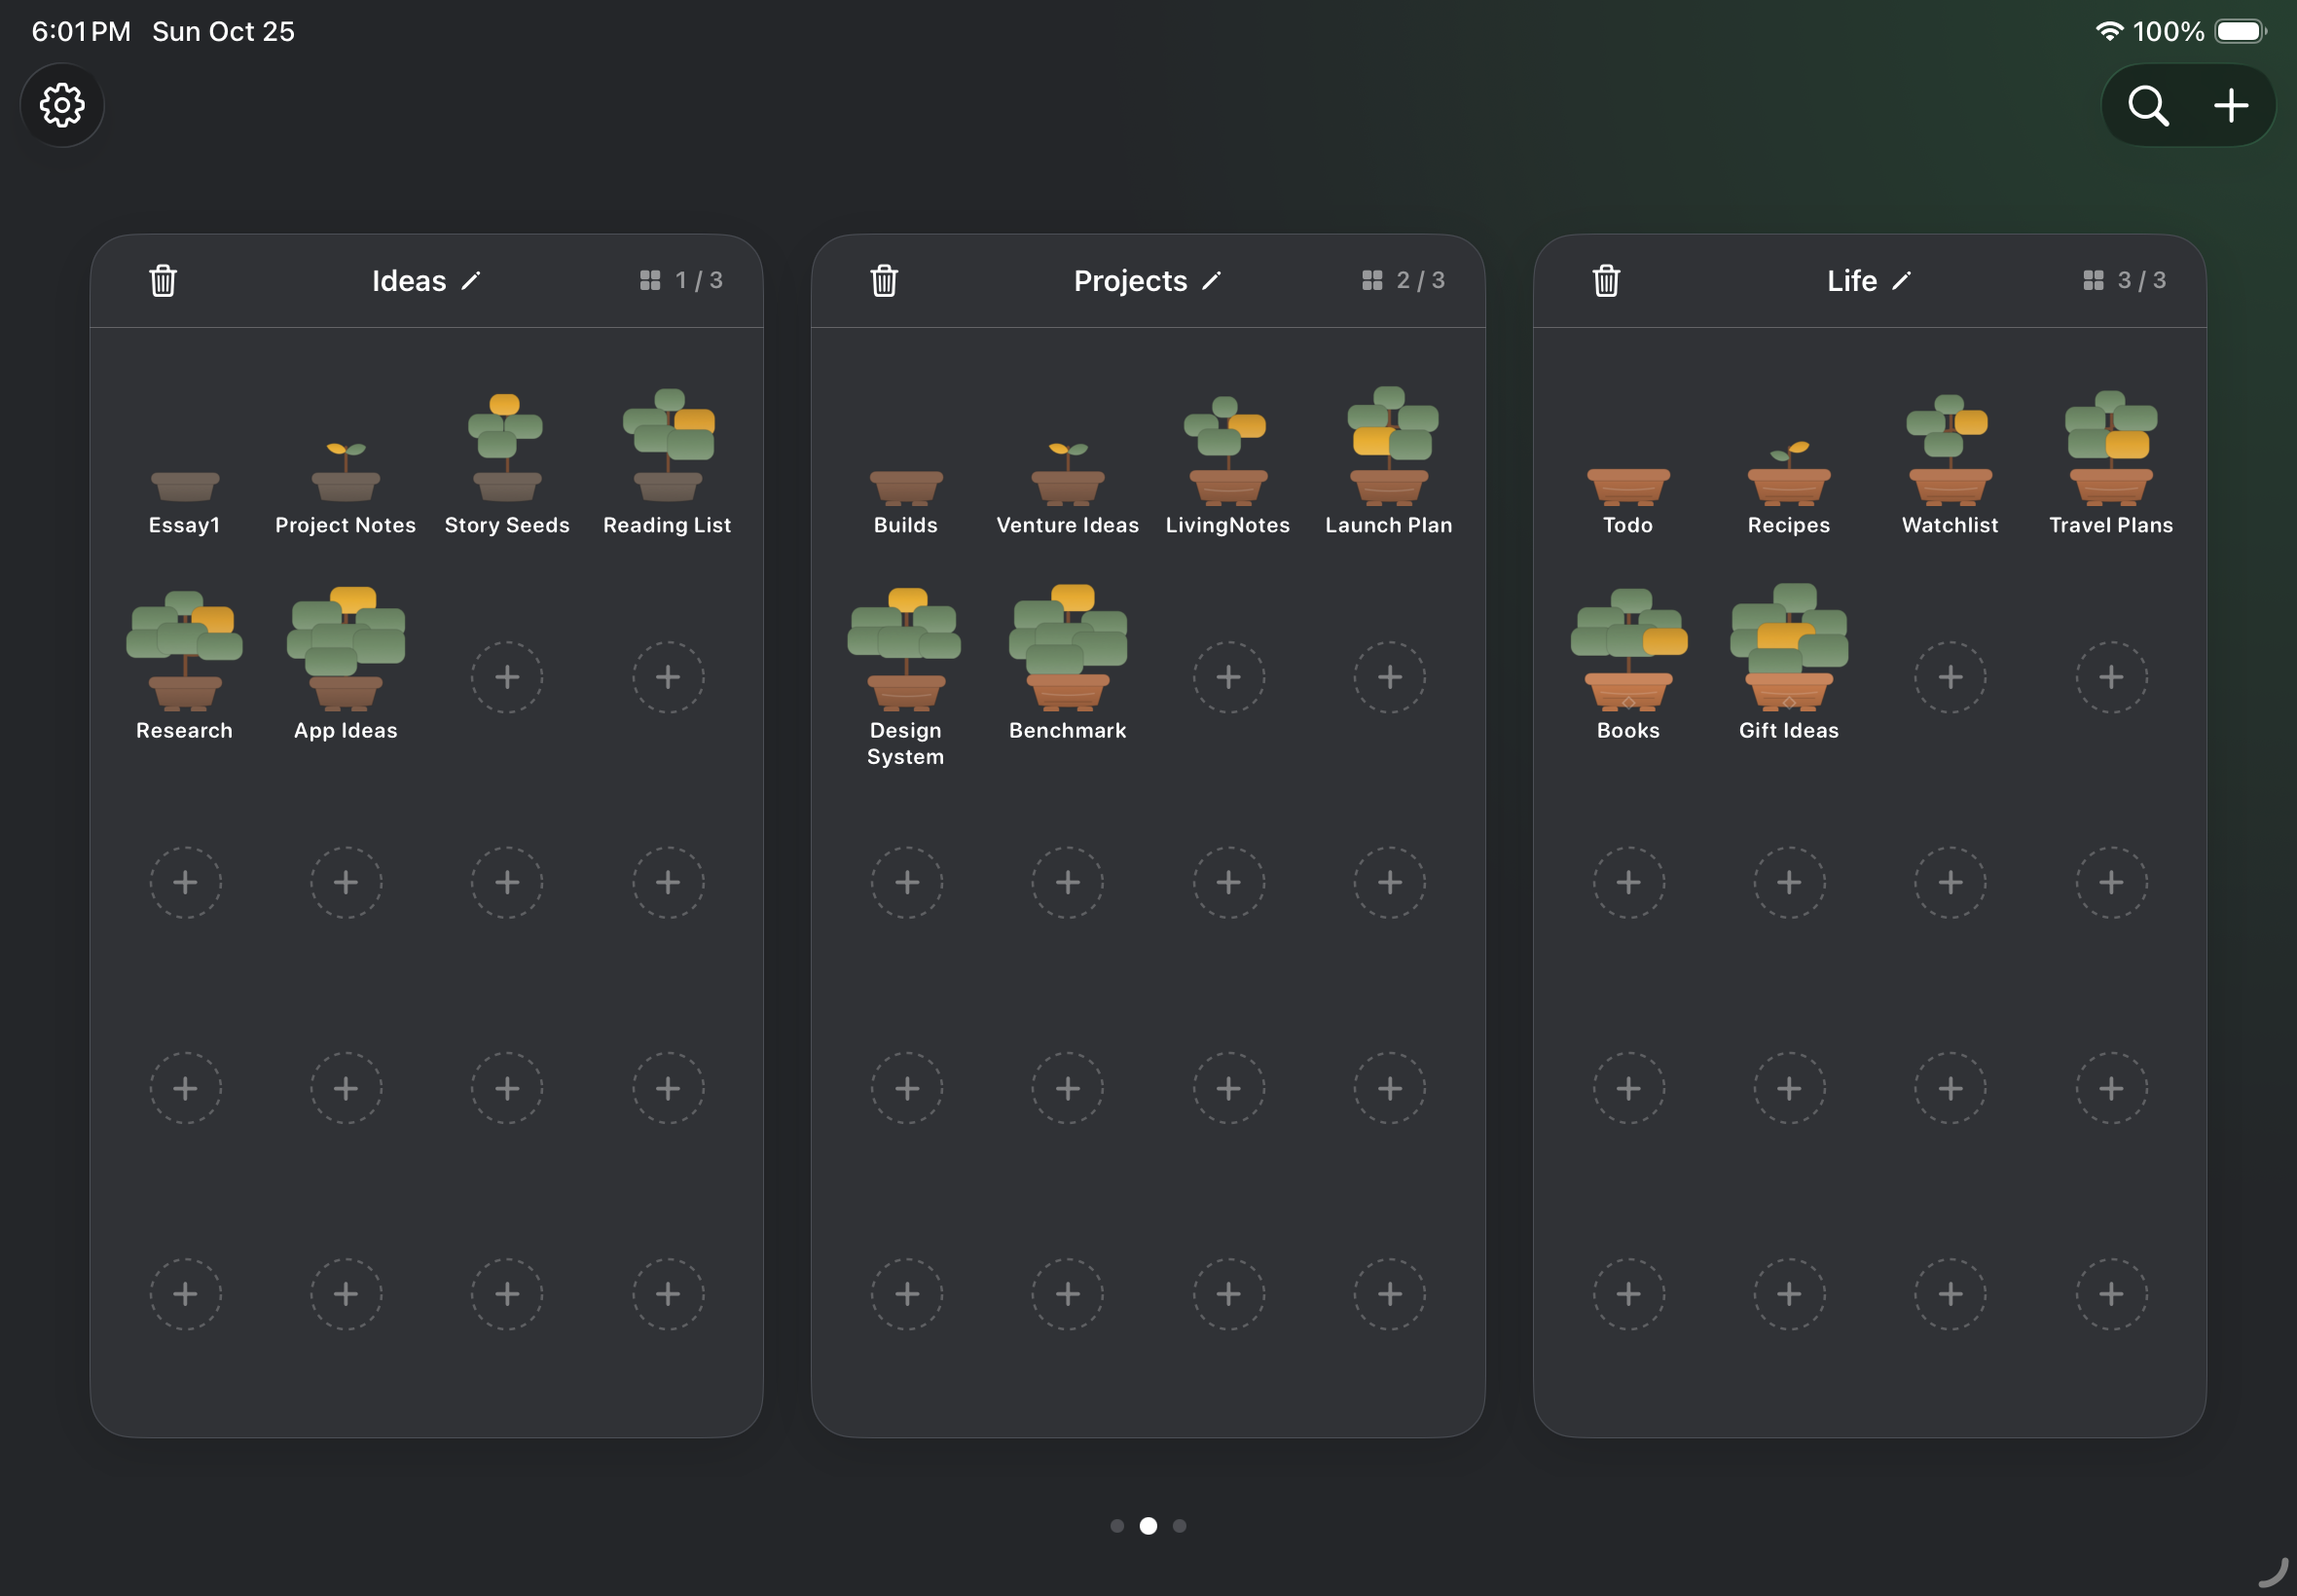Go to the first page dot
This screenshot has height=1596, width=2297.
(x=1117, y=1525)
